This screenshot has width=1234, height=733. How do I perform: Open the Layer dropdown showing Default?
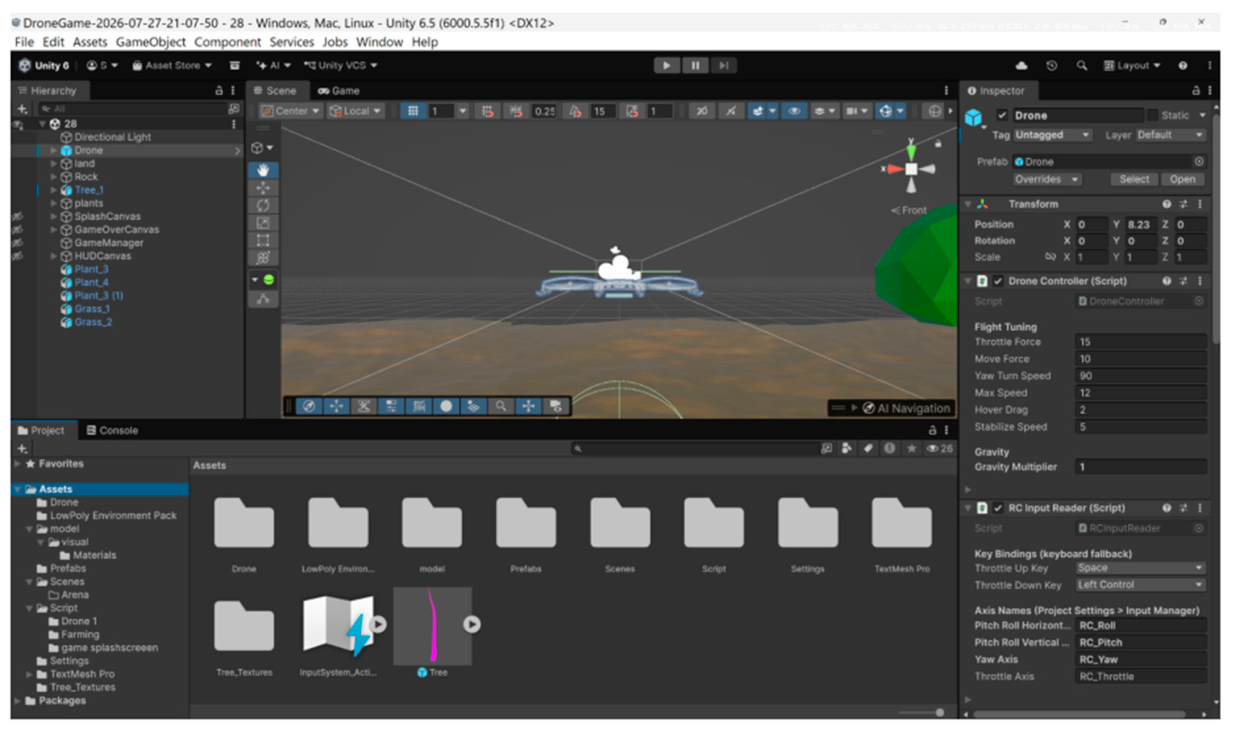tap(1171, 135)
